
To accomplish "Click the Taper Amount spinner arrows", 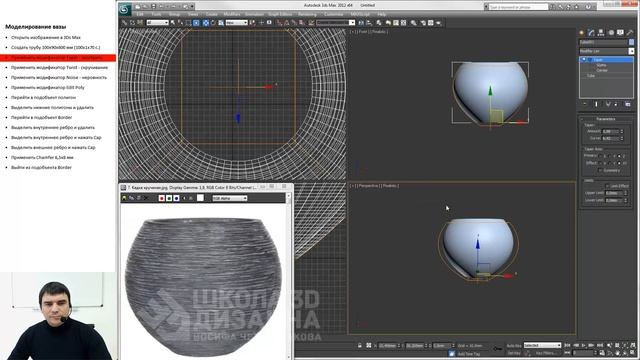I will [x=622, y=131].
